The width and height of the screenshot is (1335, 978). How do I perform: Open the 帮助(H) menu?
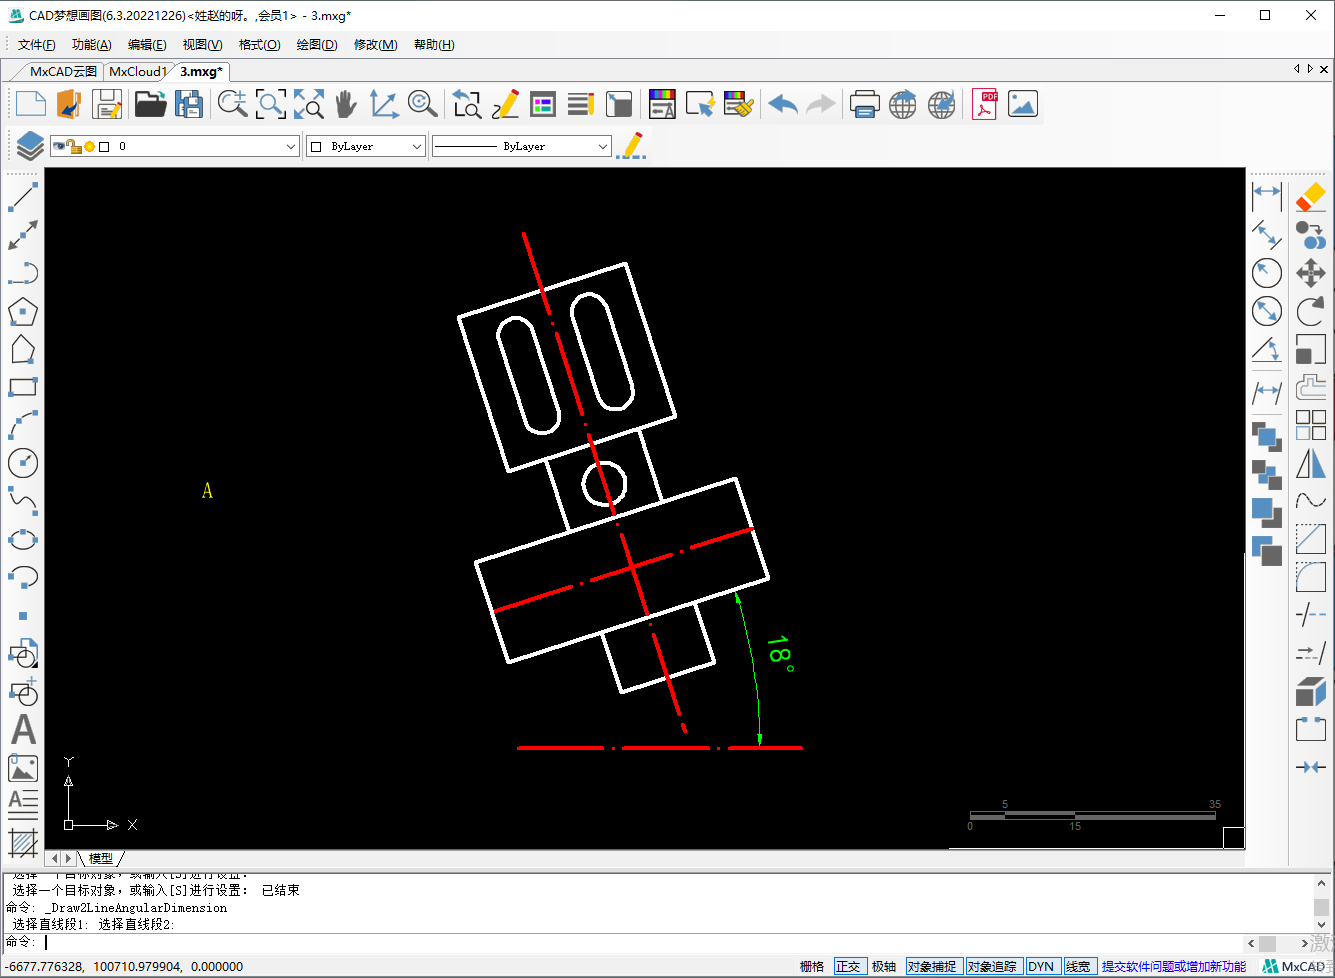coord(434,45)
